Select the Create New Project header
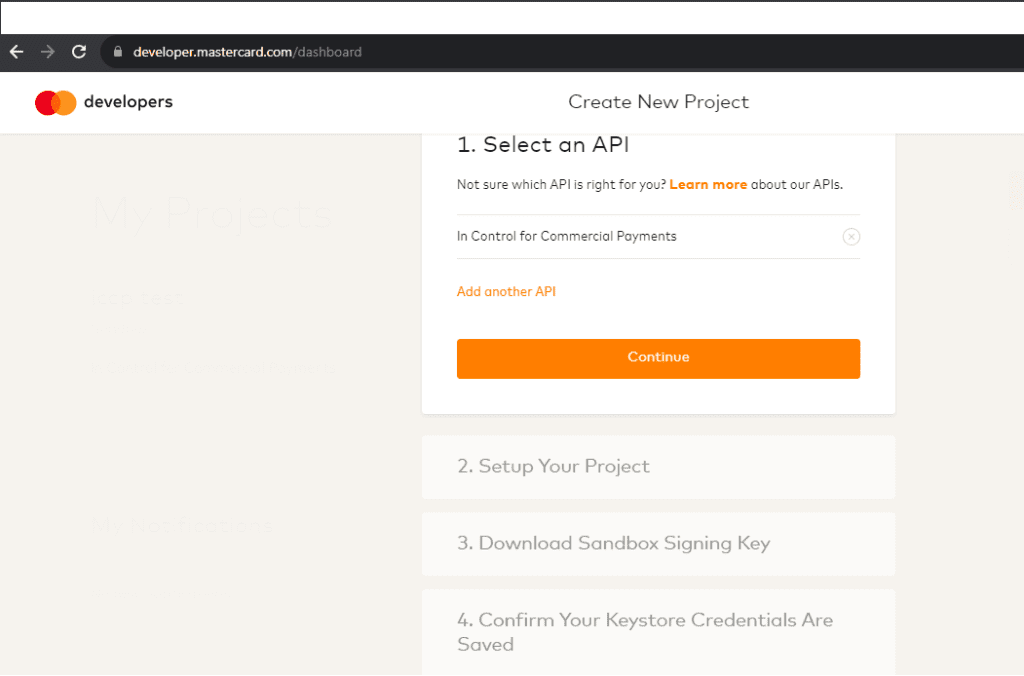The width and height of the screenshot is (1024, 676). coord(658,101)
